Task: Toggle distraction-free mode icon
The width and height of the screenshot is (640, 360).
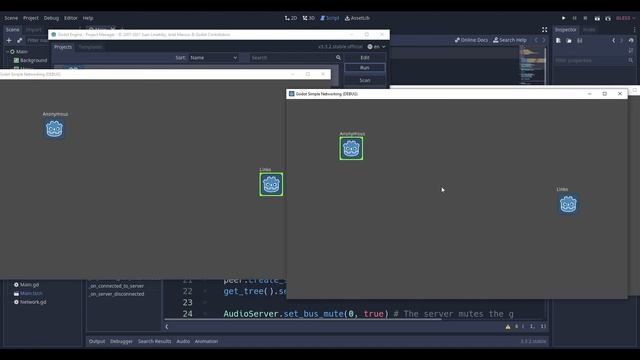Action: point(544,30)
